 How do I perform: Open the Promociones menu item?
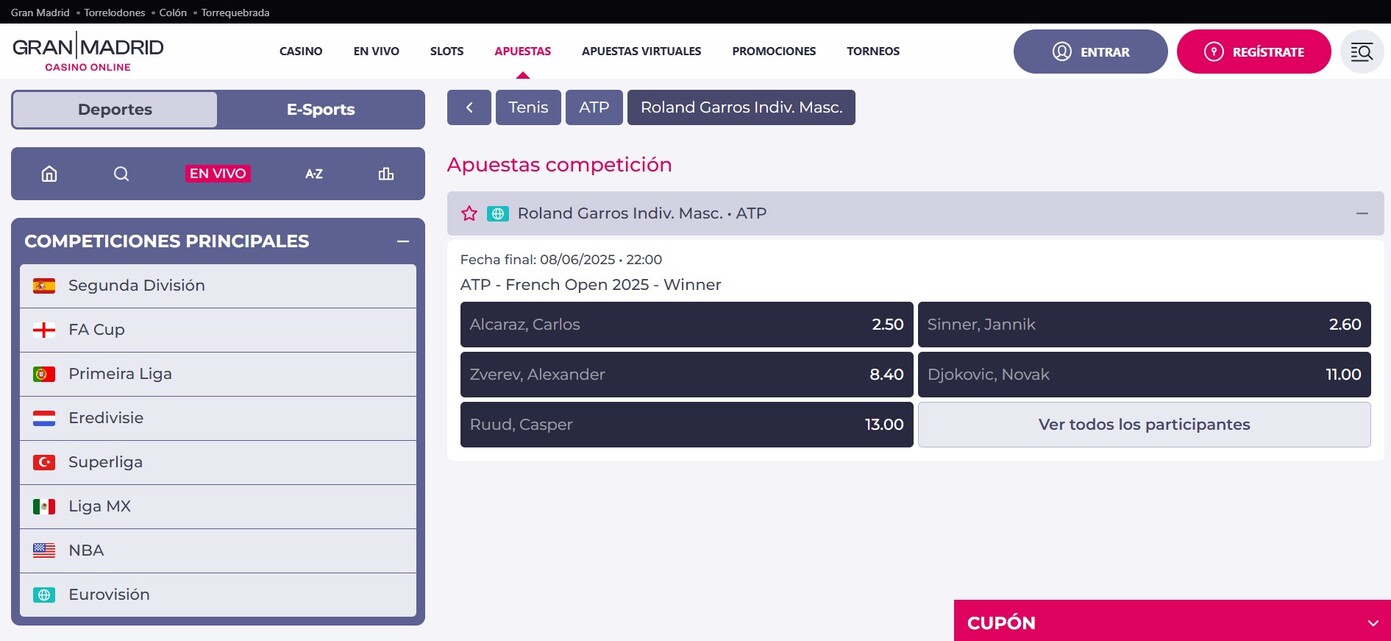(x=774, y=51)
